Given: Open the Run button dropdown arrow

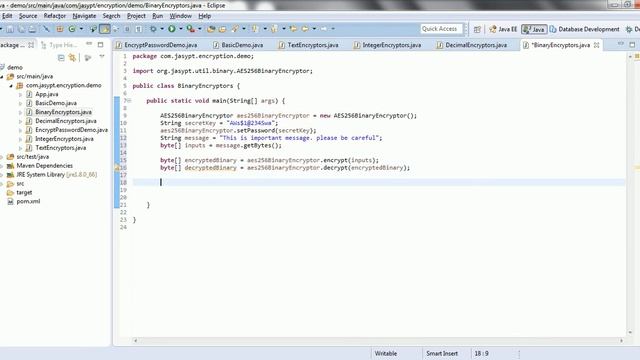Looking at the screenshot, I should [x=180, y=29].
